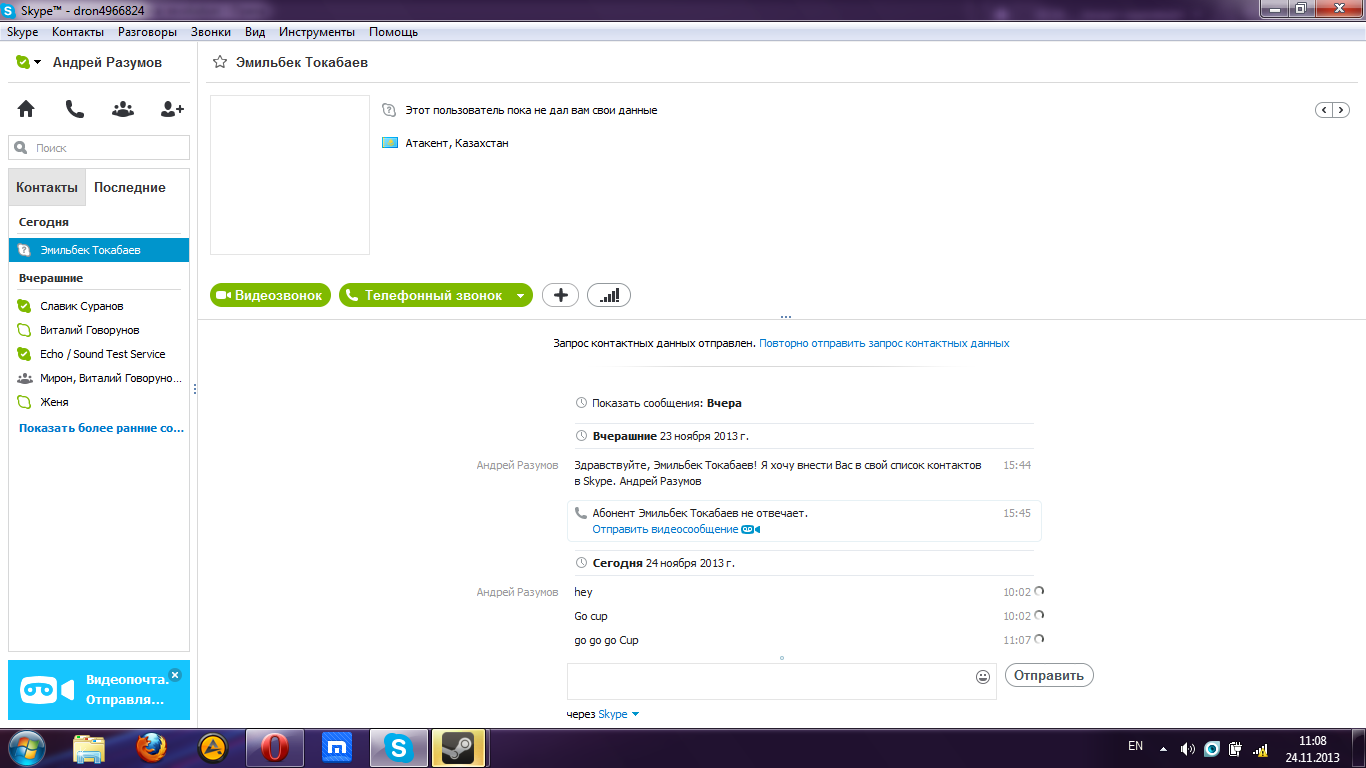1366x768 pixels.
Task: Show earlier conversations link
Action: tap(102, 427)
